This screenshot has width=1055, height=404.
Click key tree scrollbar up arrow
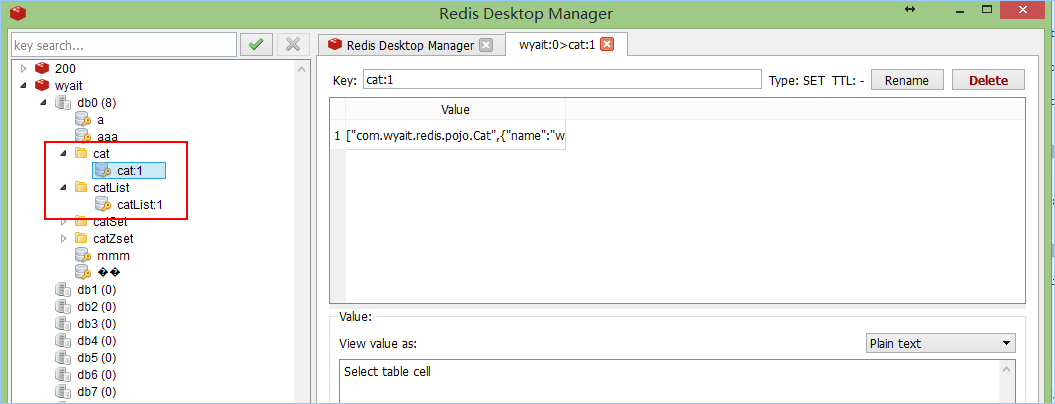click(x=301, y=69)
